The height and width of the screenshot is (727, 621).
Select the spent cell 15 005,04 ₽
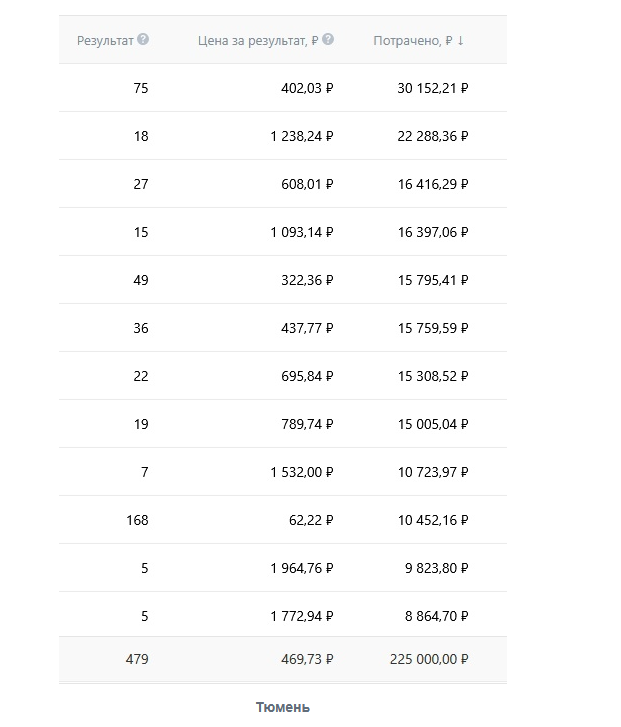[x=433, y=424]
